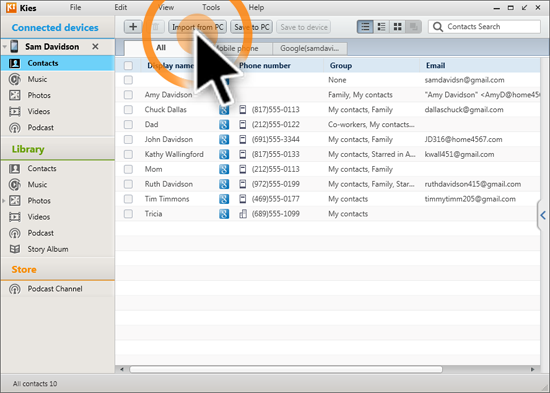
Task: Click samdavidsn@gmail.com email cell
Action: click(x=464, y=80)
